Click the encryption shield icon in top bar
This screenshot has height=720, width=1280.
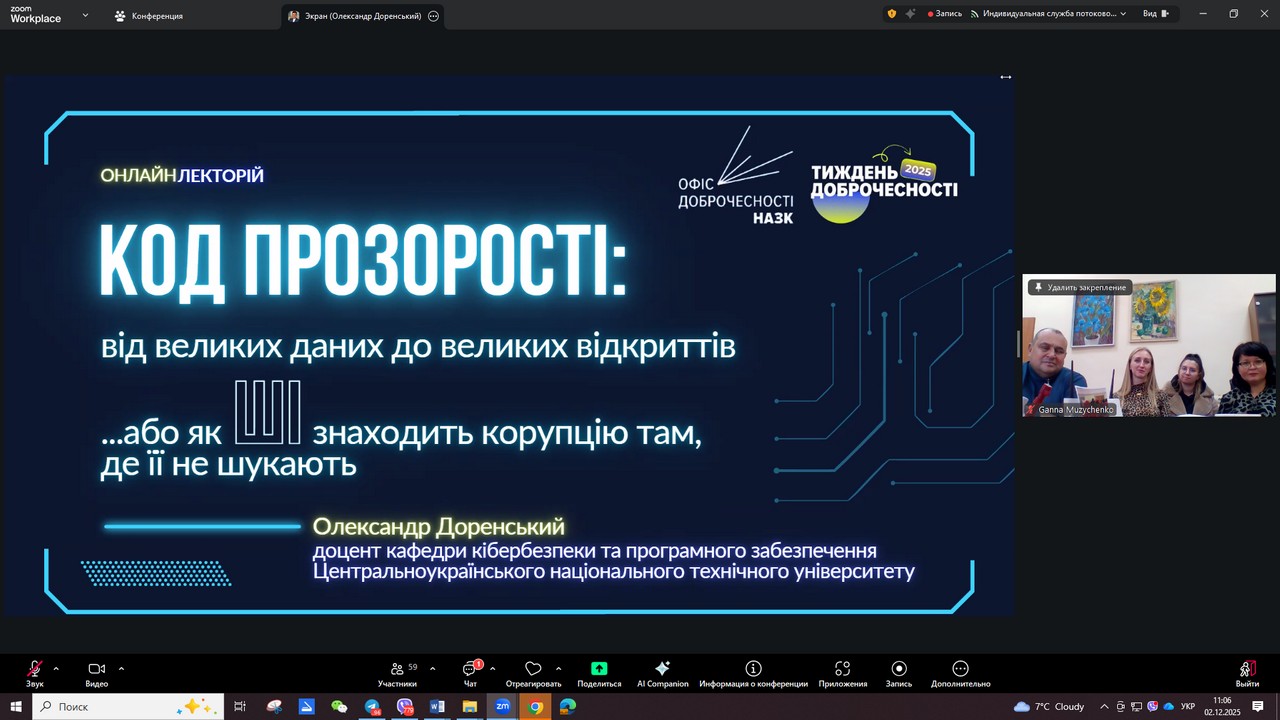click(891, 14)
